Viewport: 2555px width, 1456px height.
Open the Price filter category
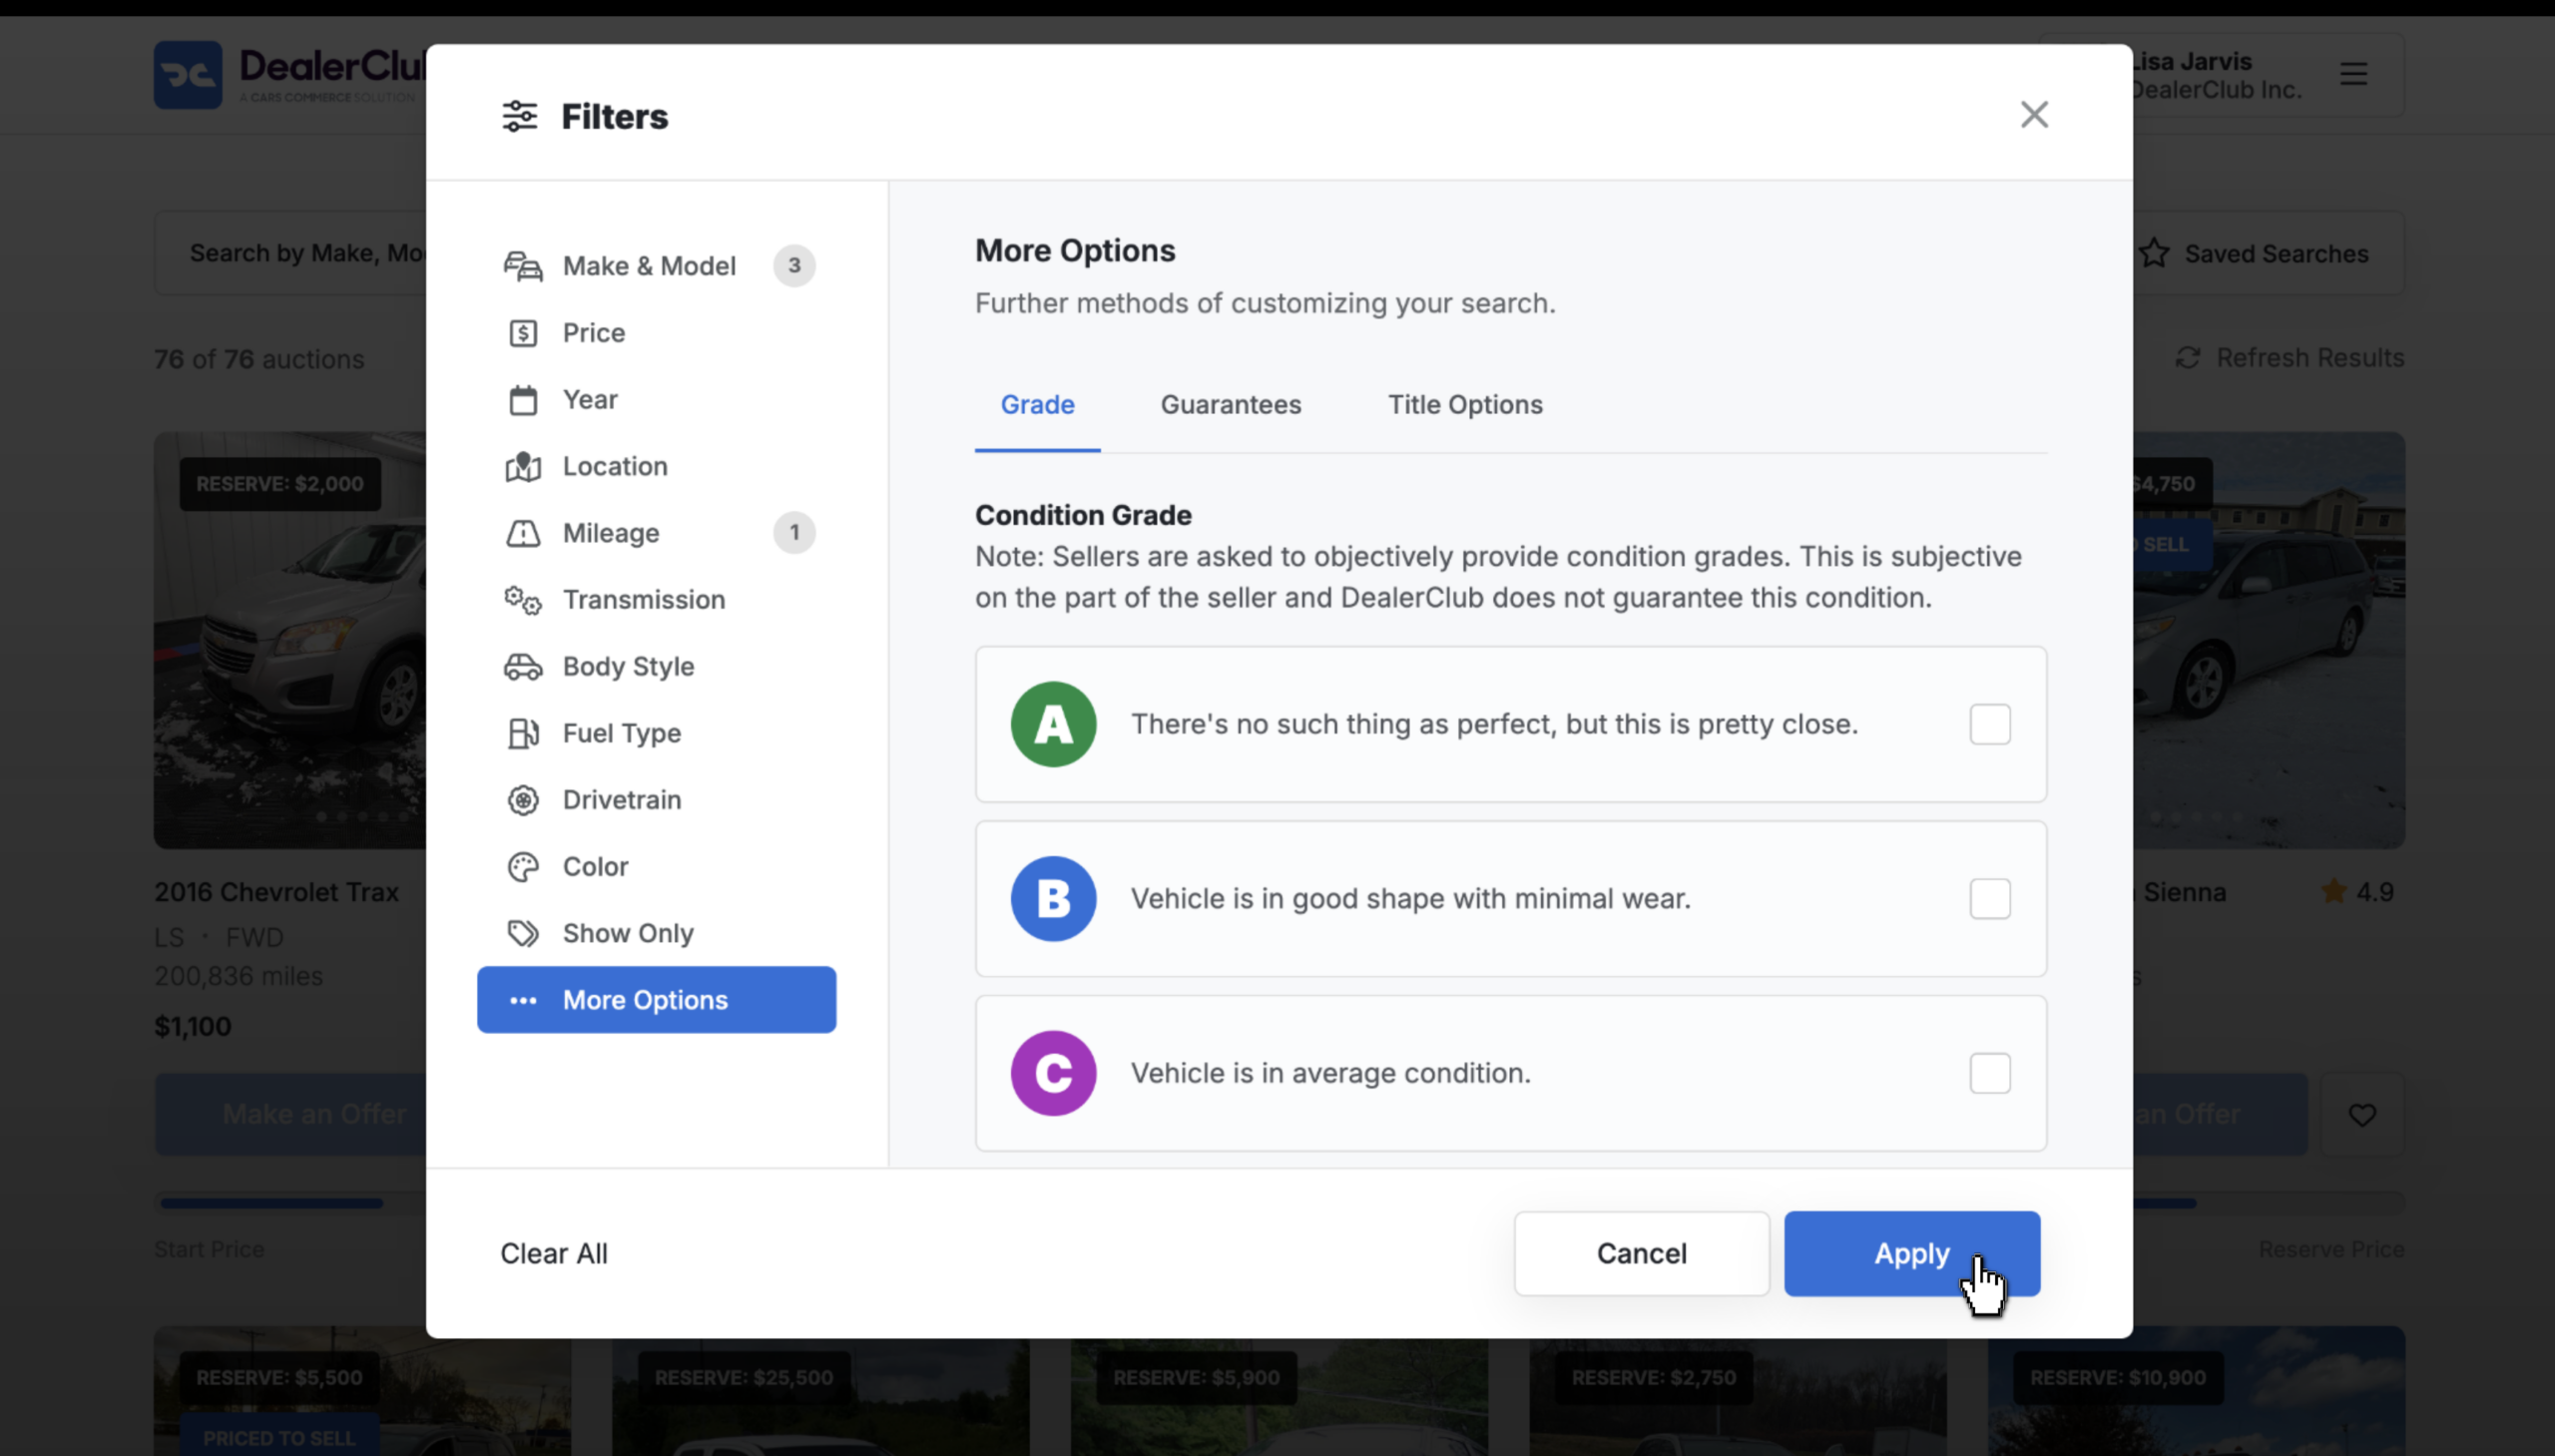click(x=656, y=333)
